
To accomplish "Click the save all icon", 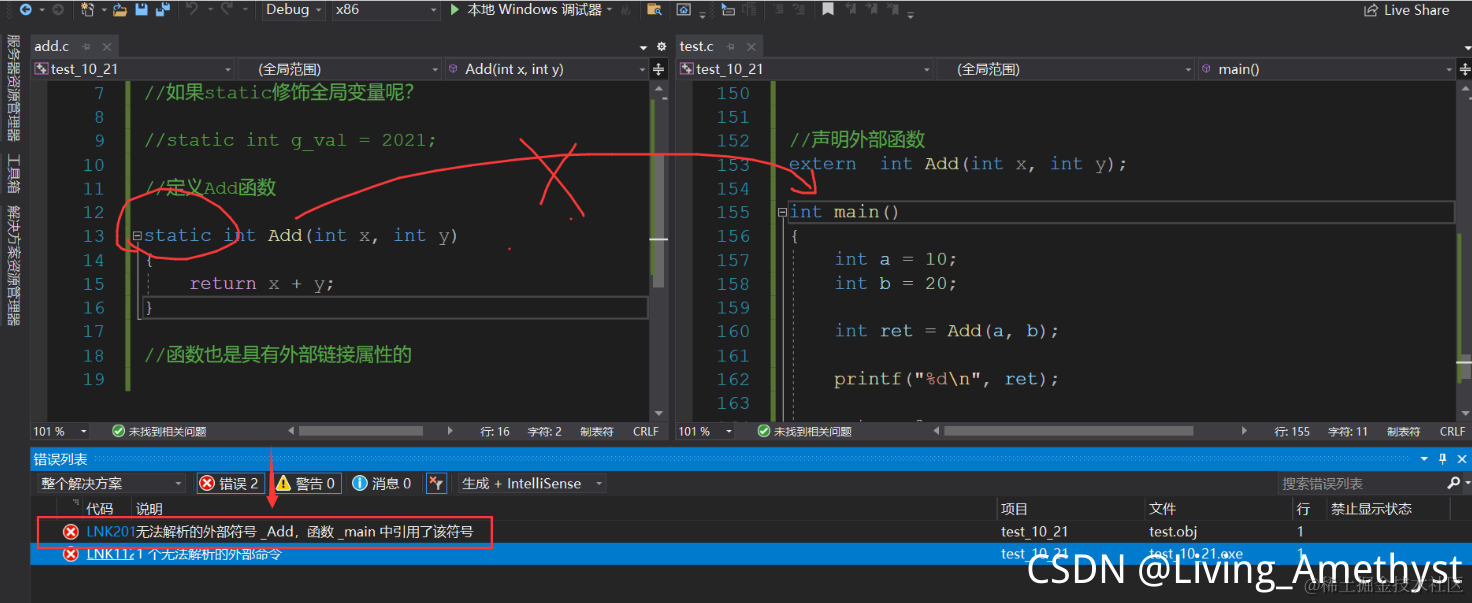I will click(162, 9).
